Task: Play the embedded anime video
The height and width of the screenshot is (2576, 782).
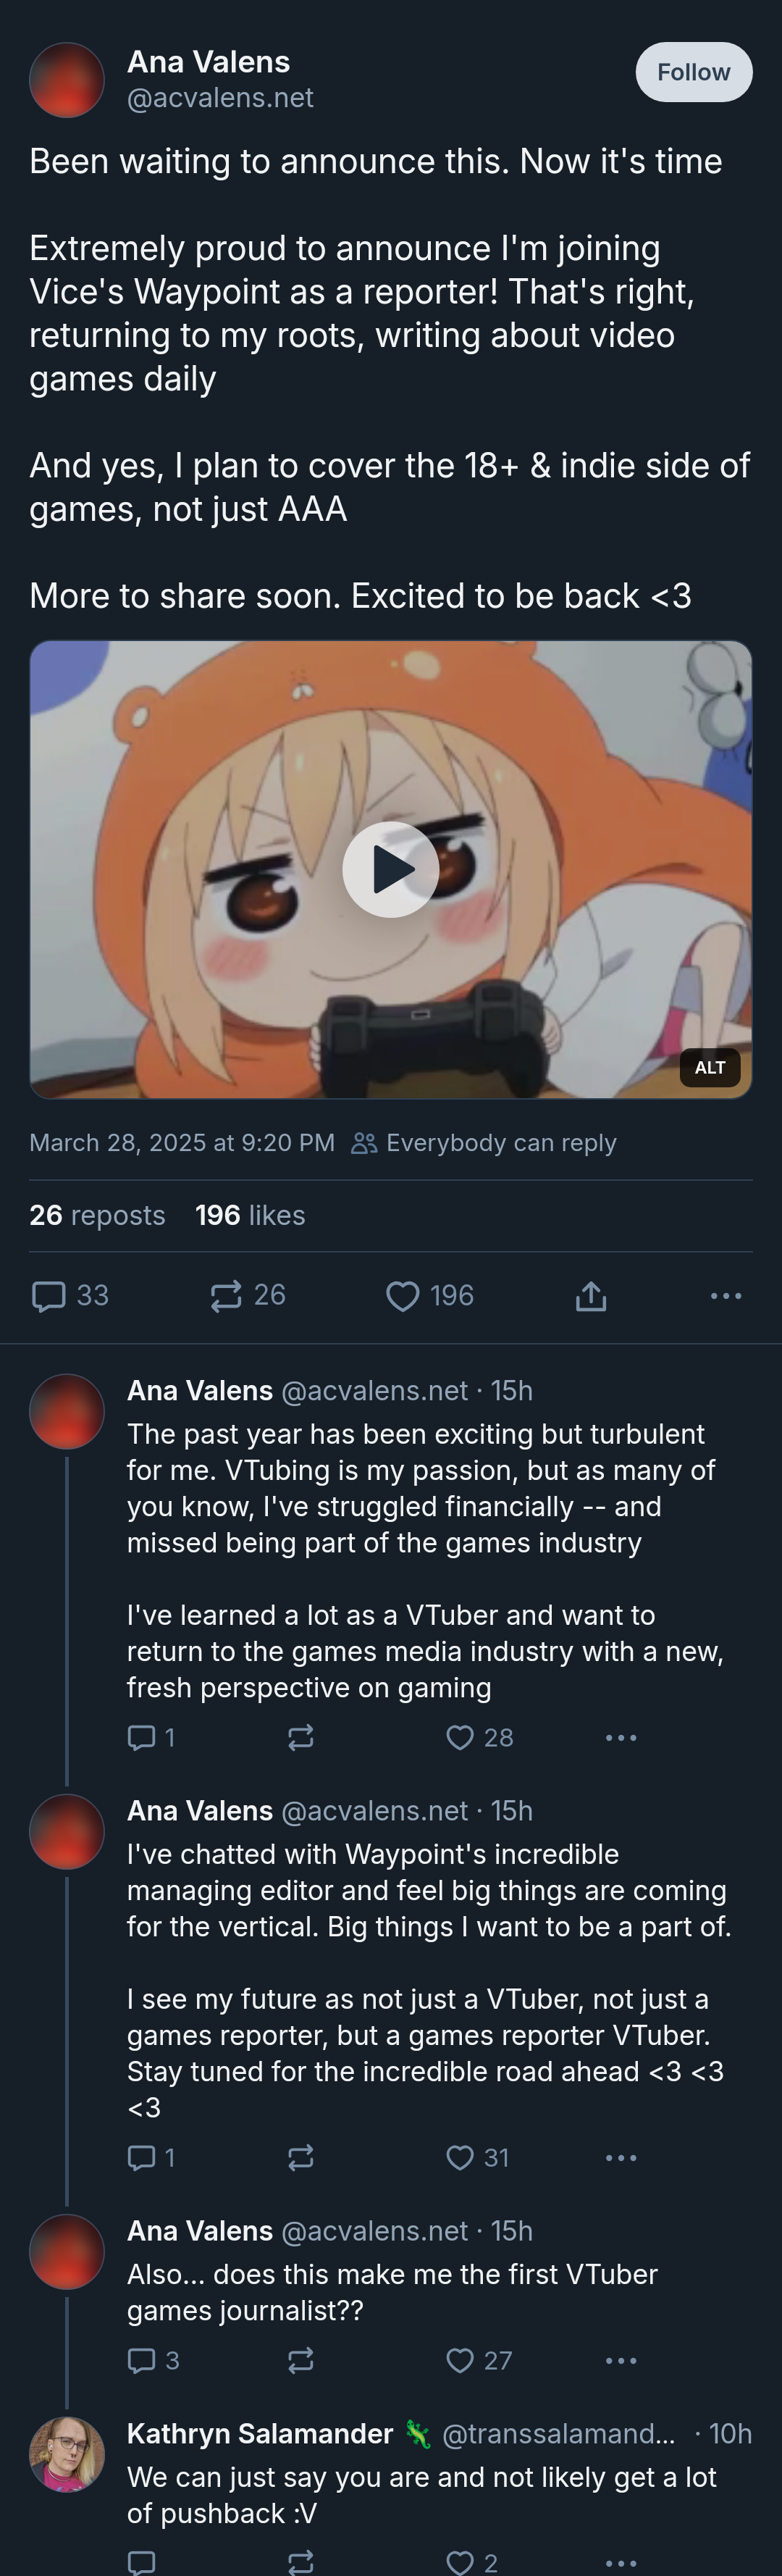Action: tap(390, 869)
